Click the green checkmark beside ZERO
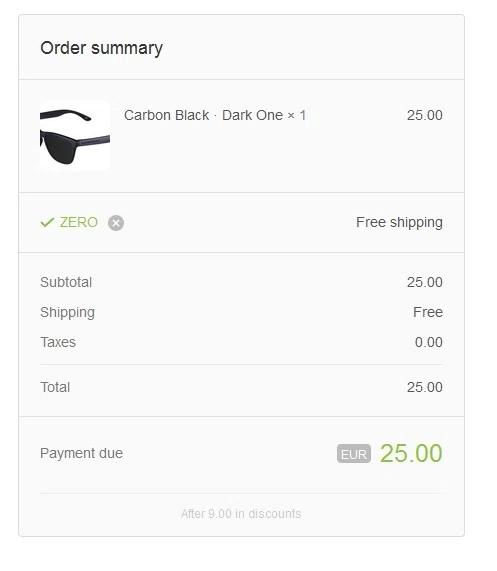Screen dimensions: 497x571 tap(47, 222)
